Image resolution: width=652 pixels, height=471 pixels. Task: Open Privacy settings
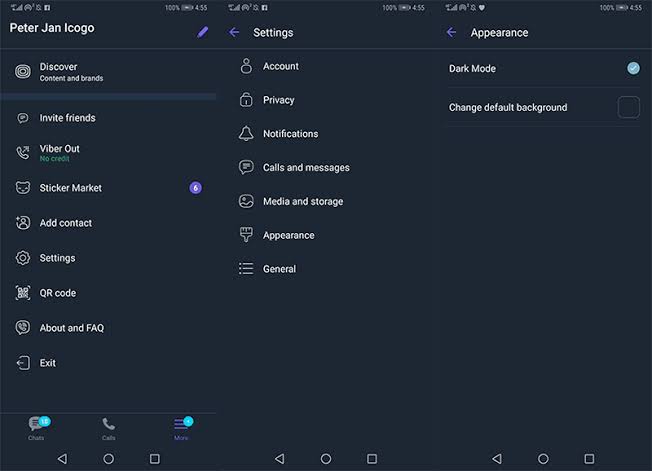(279, 100)
